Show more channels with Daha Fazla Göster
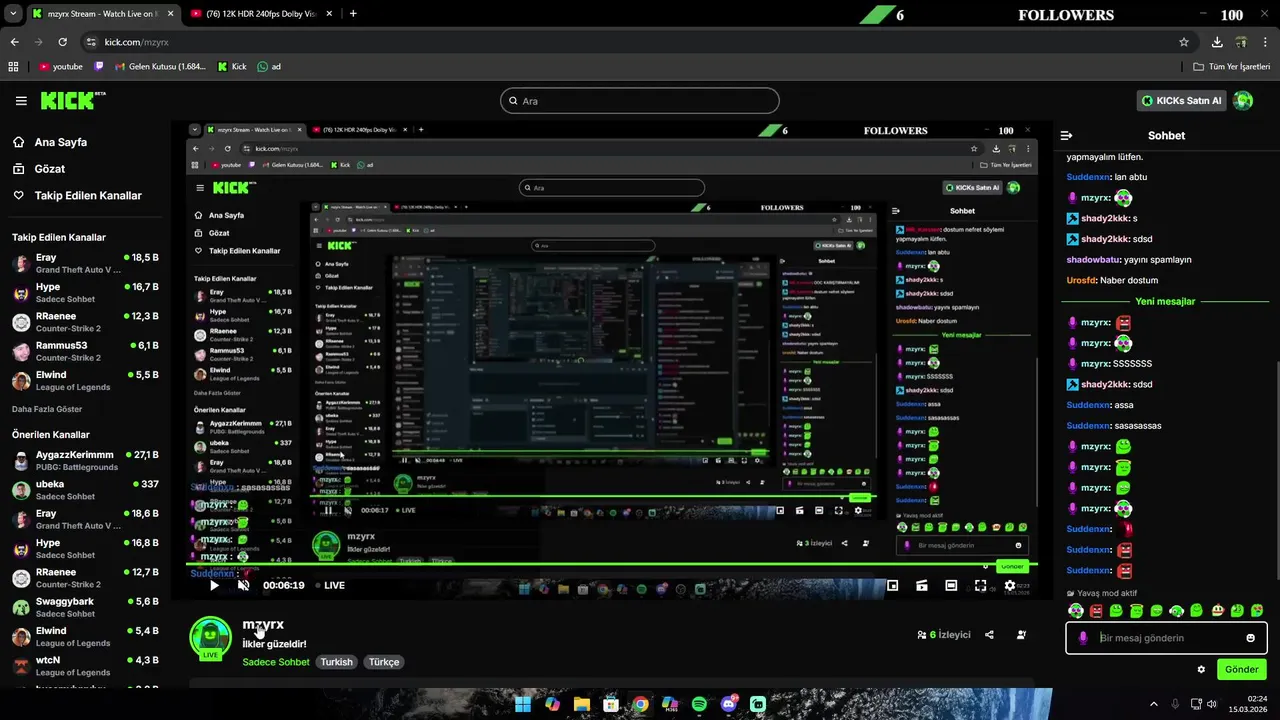Viewport: 1280px width, 720px height. pyautogui.click(x=47, y=409)
